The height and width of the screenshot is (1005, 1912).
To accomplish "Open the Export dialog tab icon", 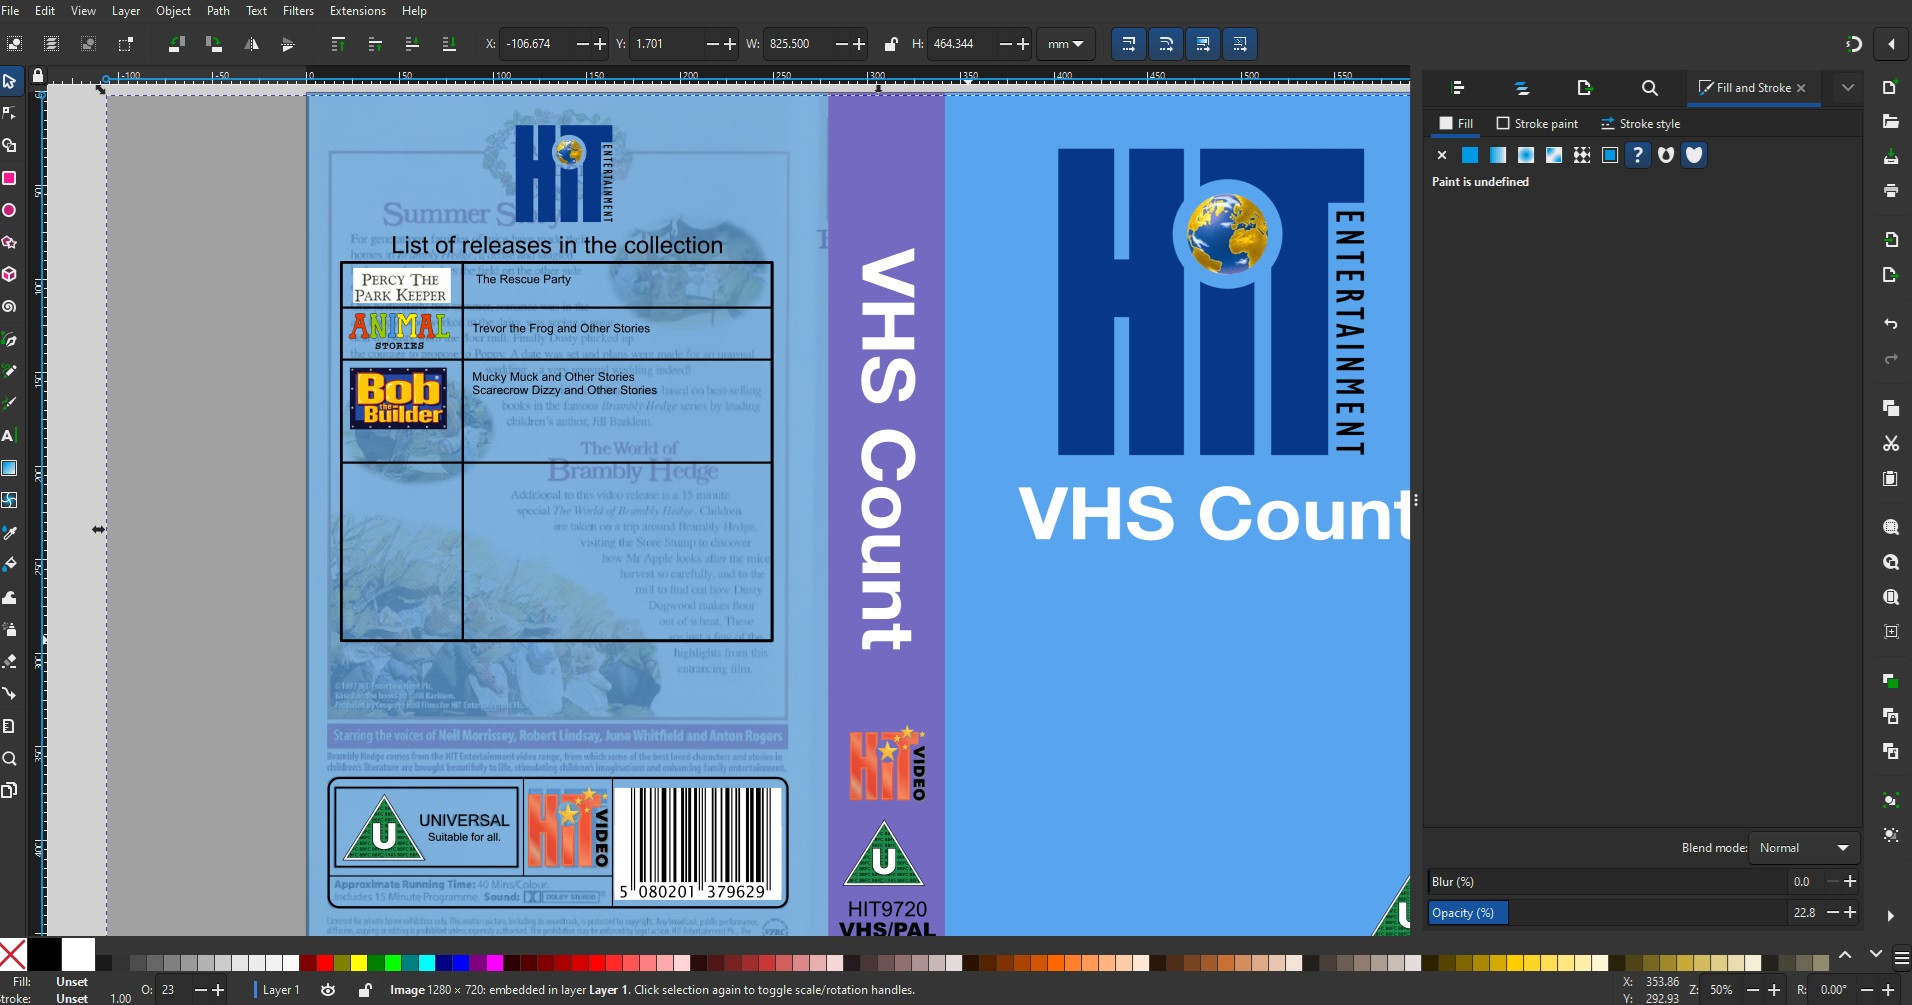I will [1585, 88].
